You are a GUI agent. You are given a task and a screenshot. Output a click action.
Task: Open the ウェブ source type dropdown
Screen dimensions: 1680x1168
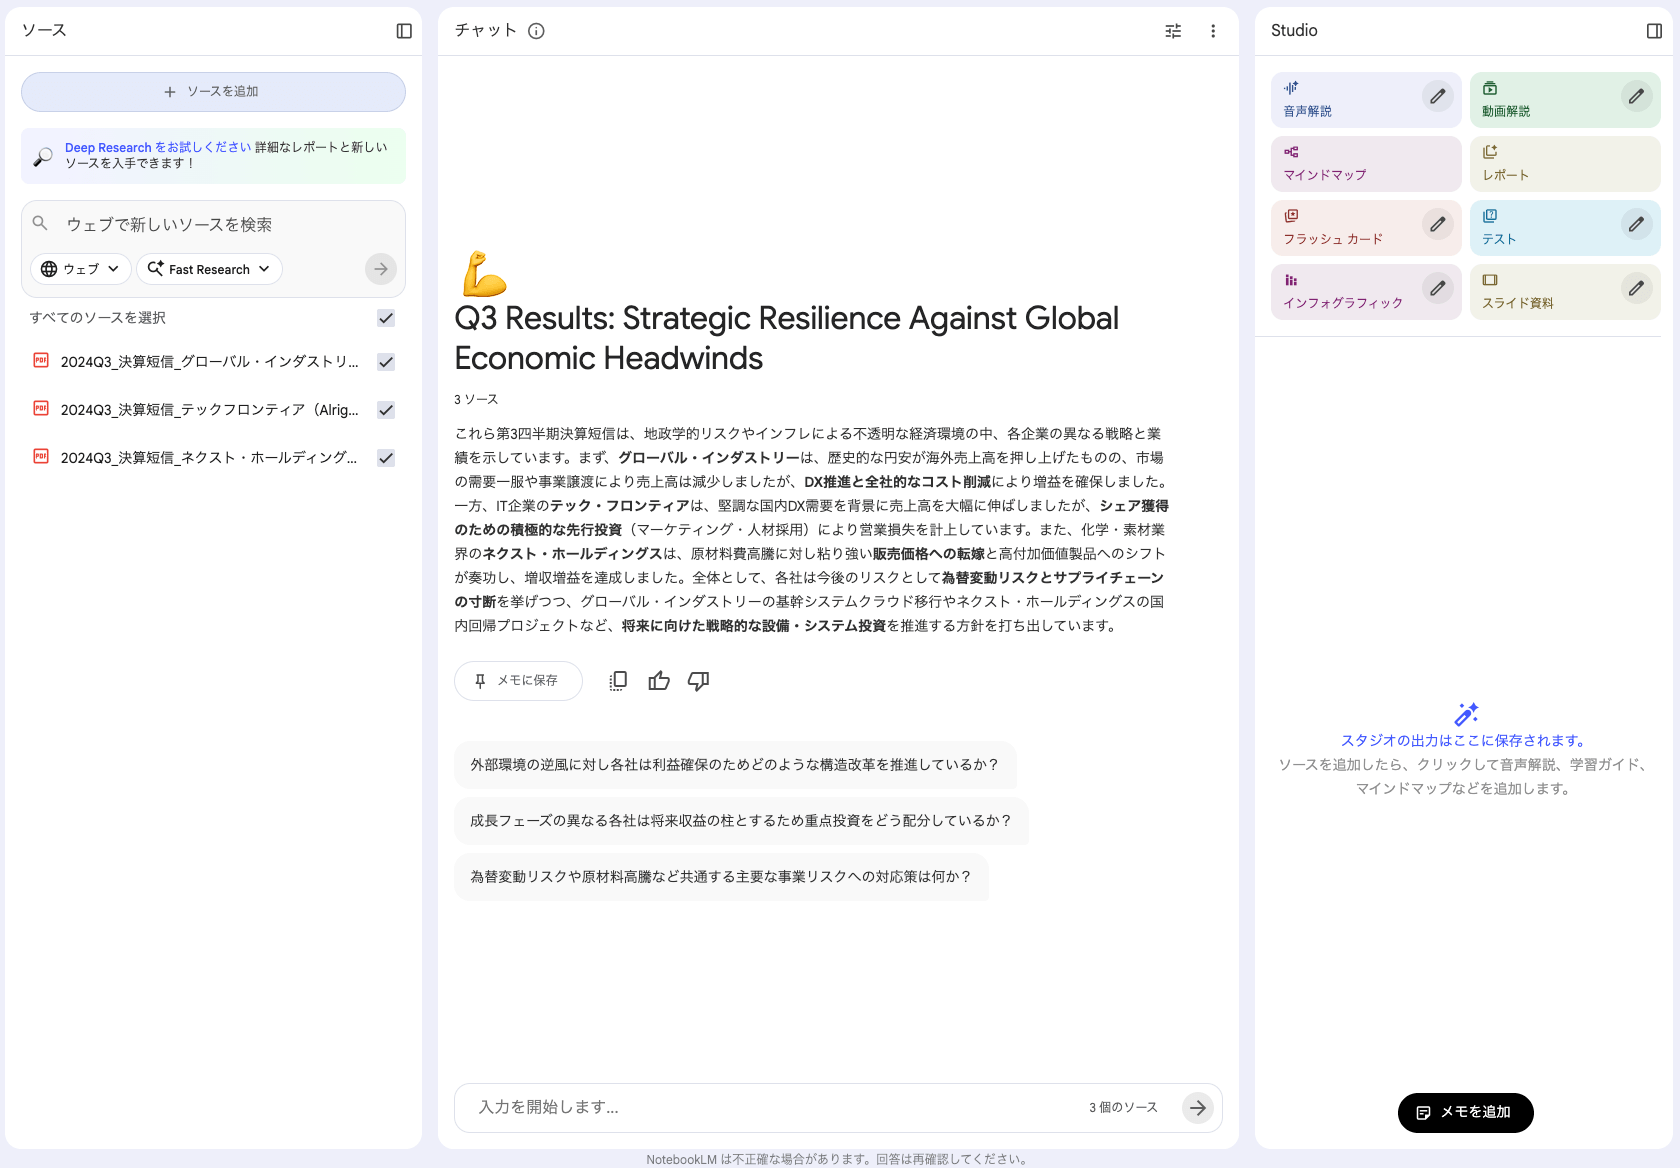click(80, 268)
